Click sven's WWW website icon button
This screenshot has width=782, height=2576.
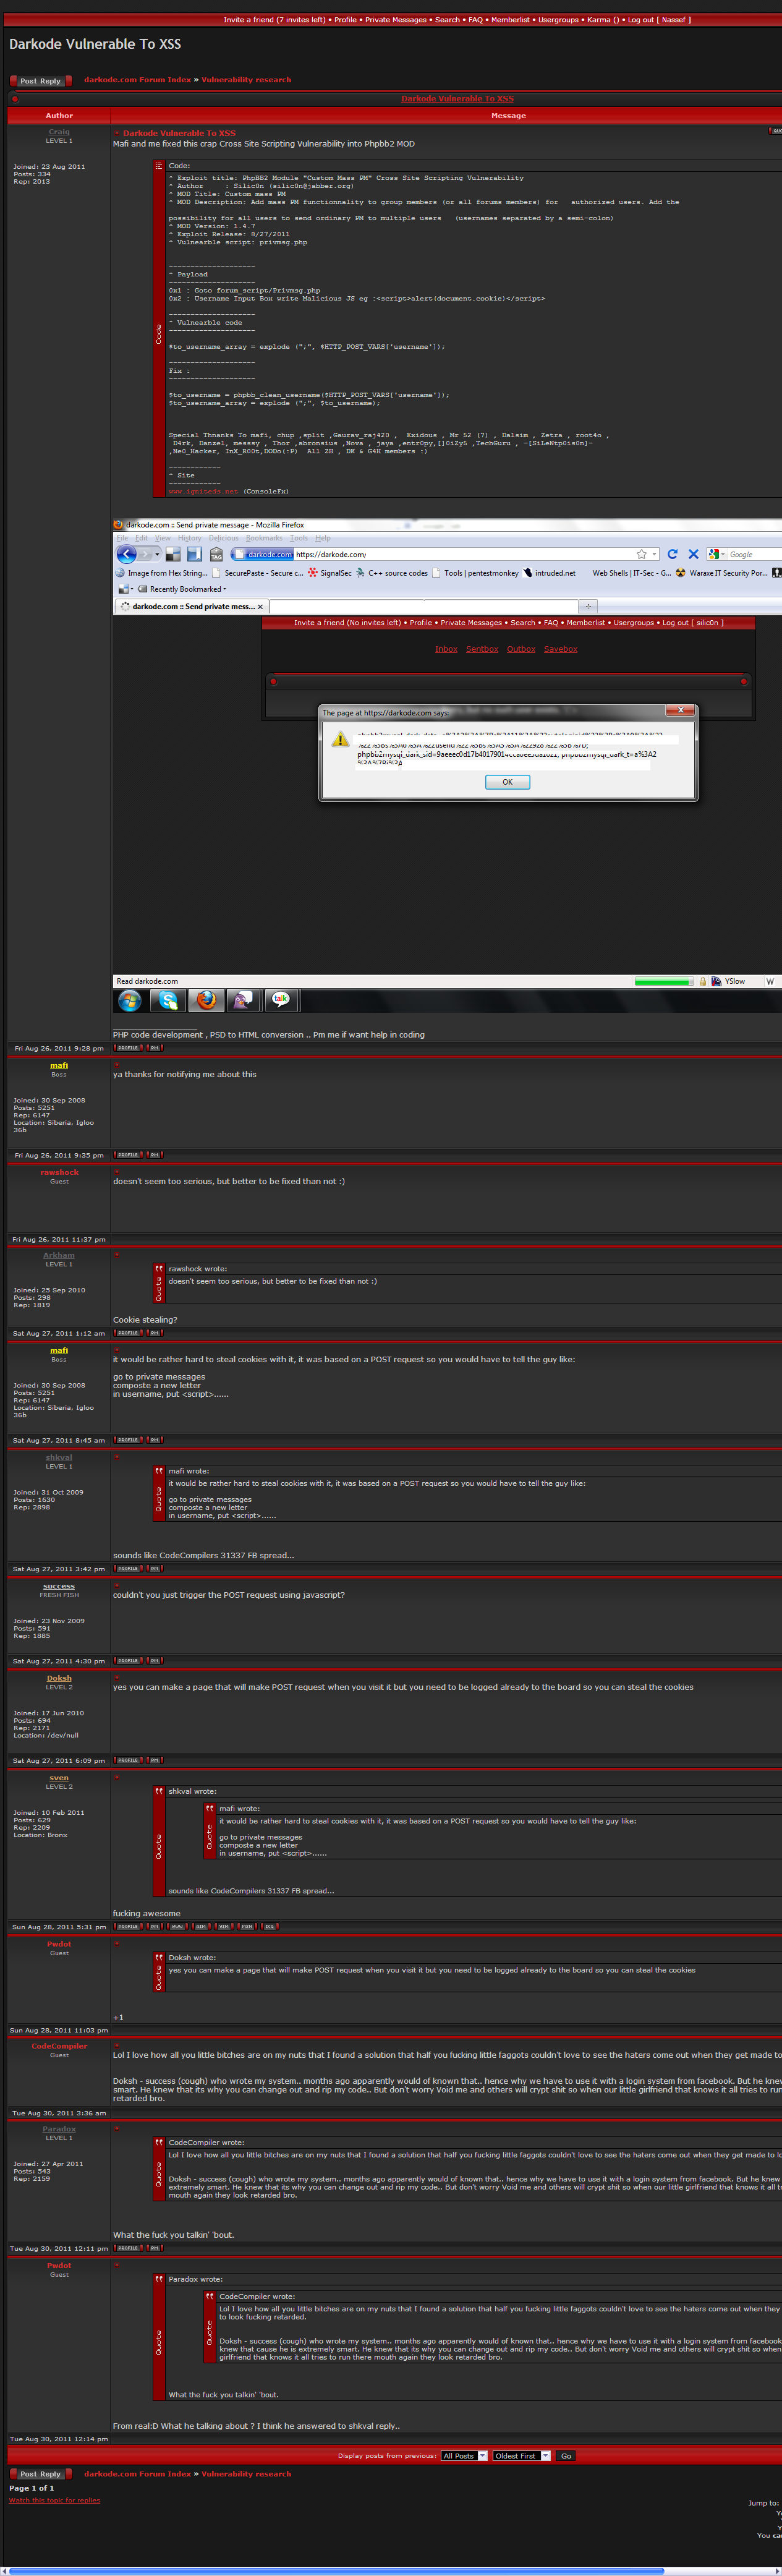click(177, 1926)
